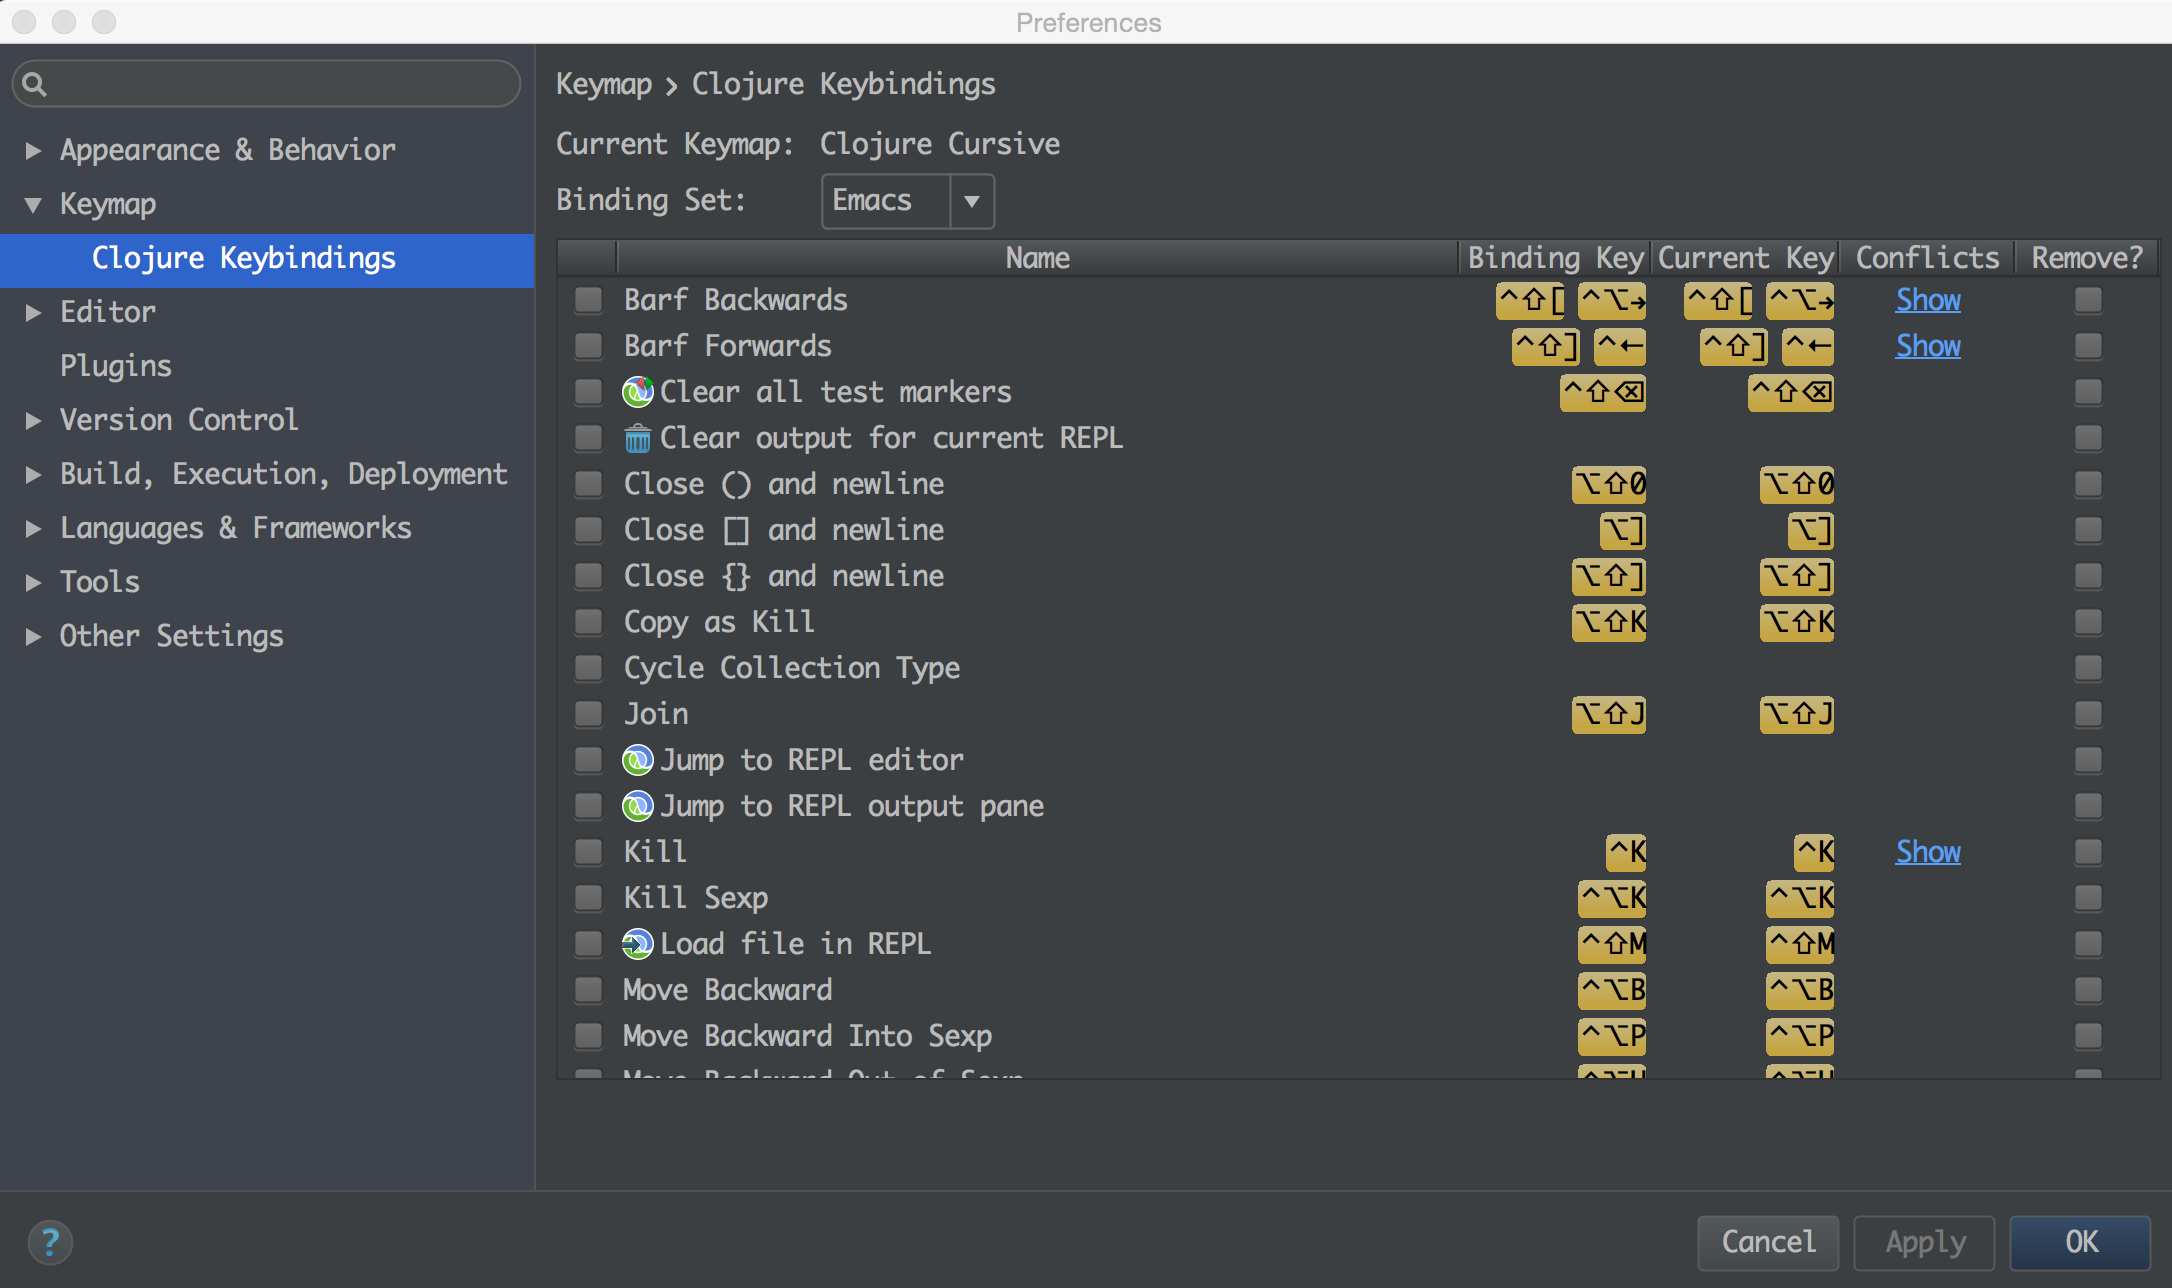Viewport: 2172px width, 1288px height.
Task: Click the Move Backward current key badge
Action: (x=1800, y=990)
